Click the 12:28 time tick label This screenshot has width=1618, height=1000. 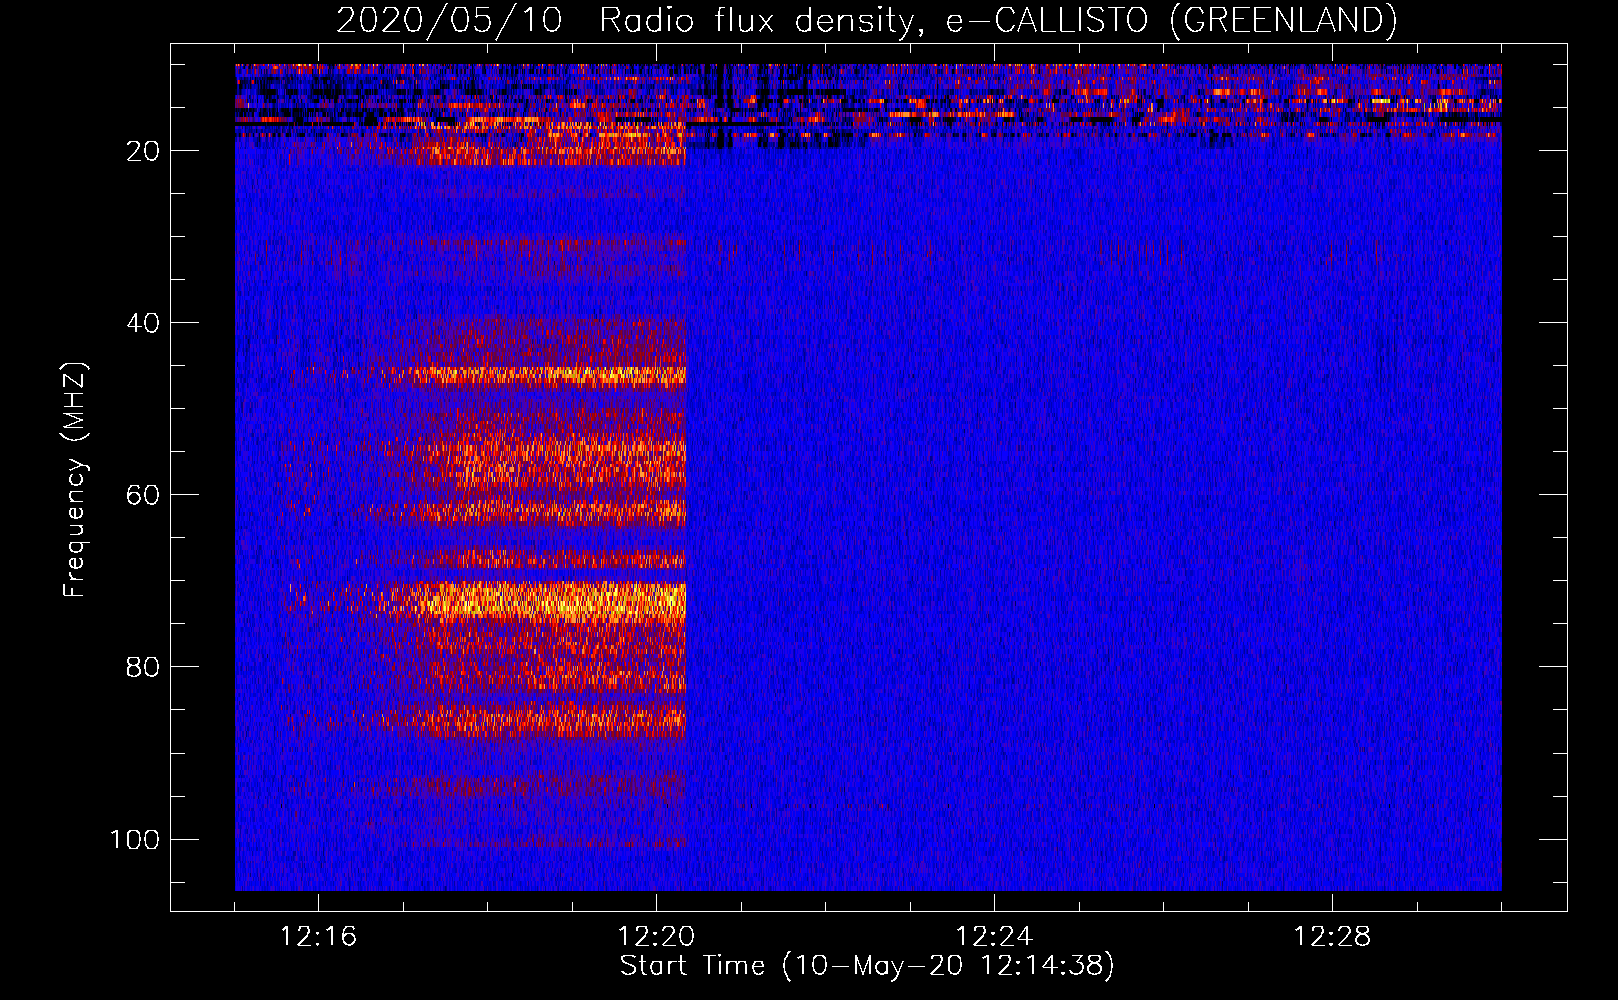point(1332,937)
